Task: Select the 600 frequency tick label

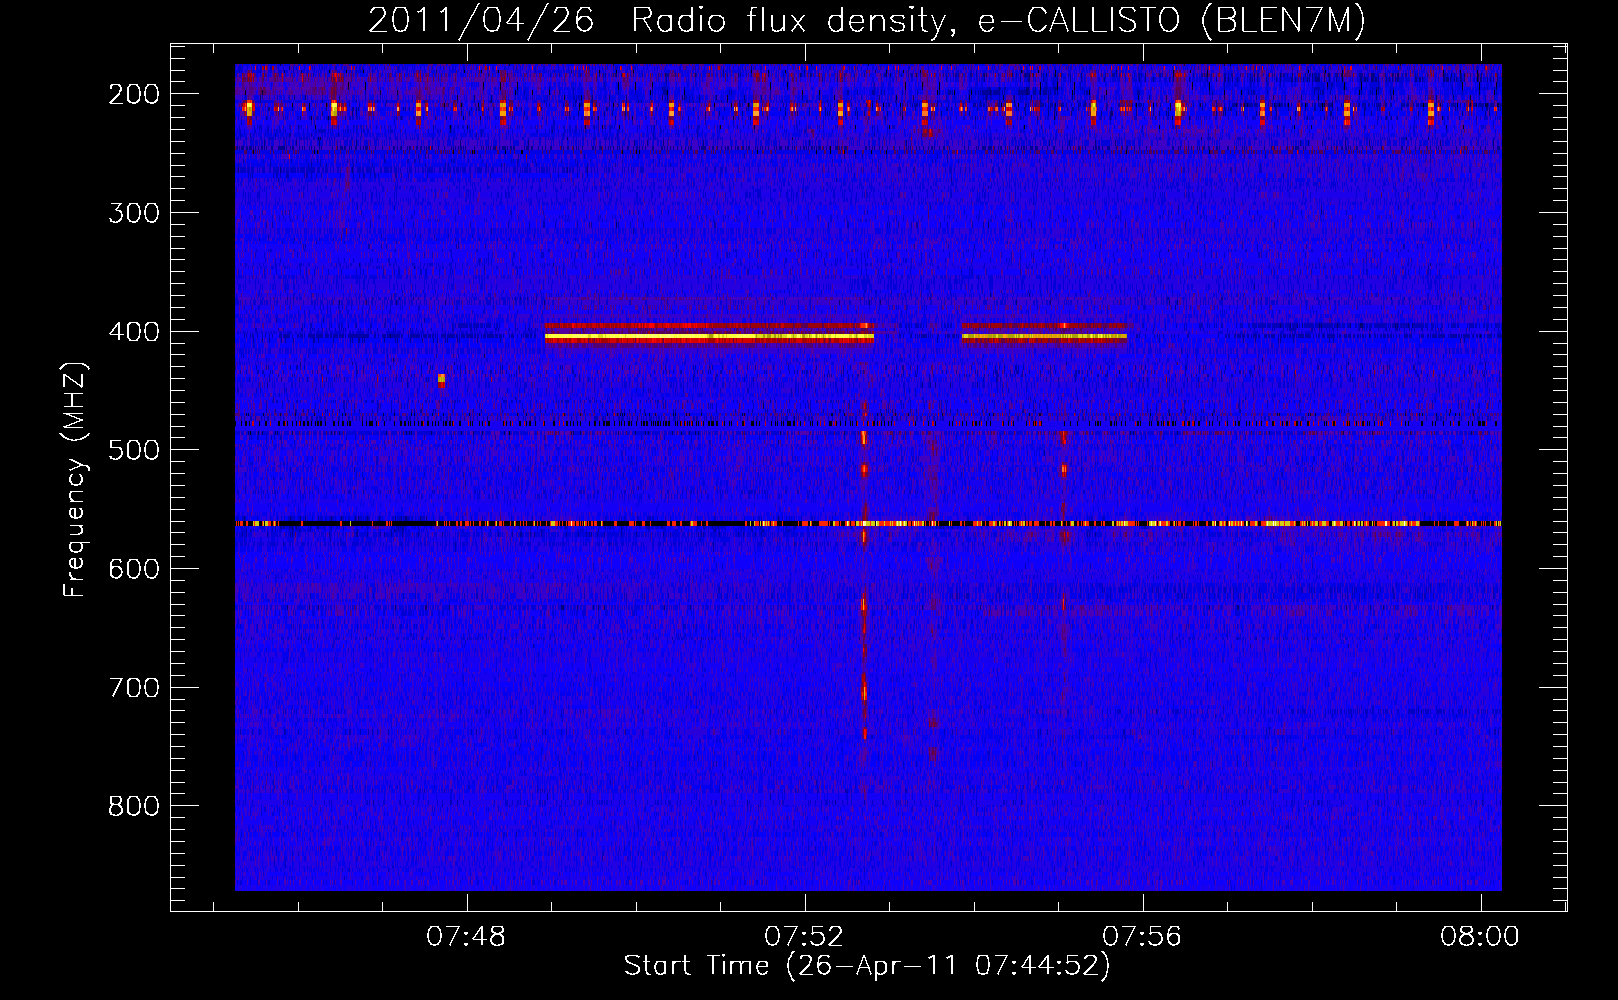Action: (x=133, y=569)
